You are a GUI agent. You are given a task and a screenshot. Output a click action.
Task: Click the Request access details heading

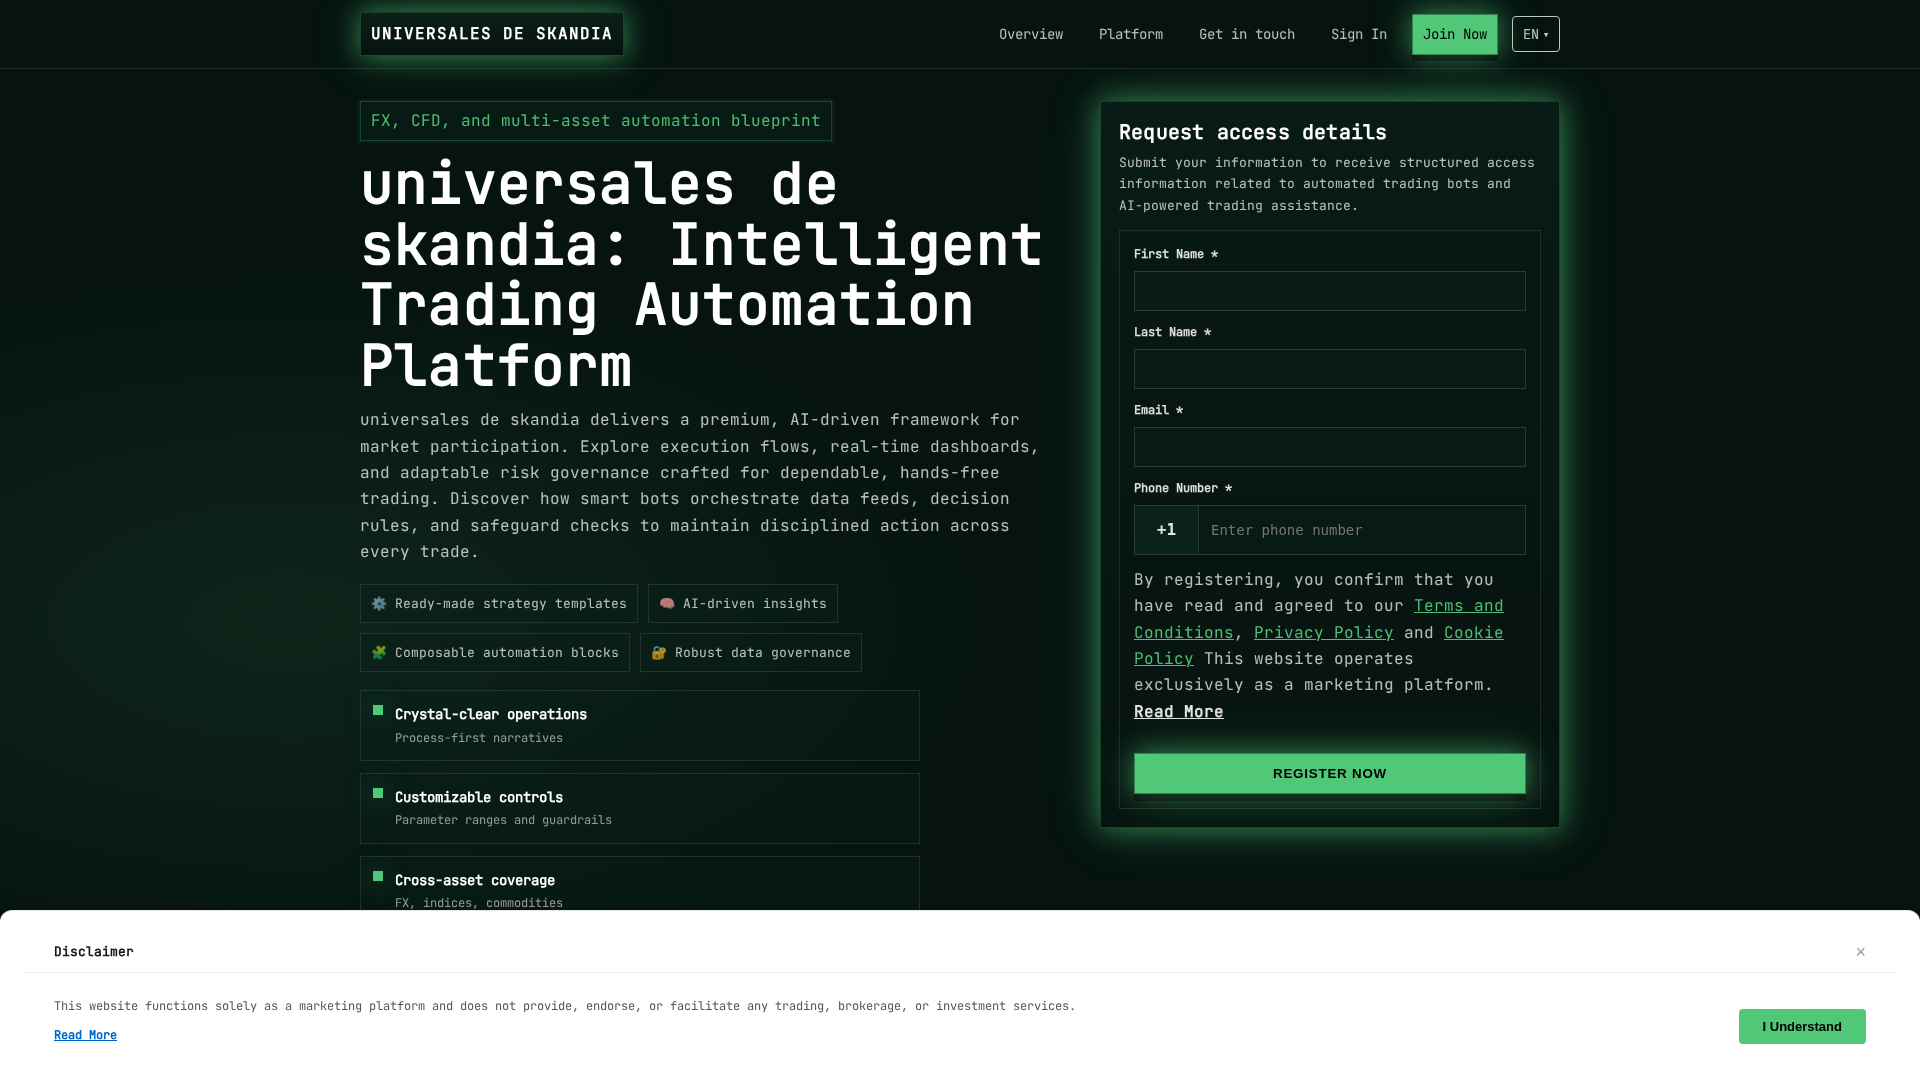(1252, 132)
